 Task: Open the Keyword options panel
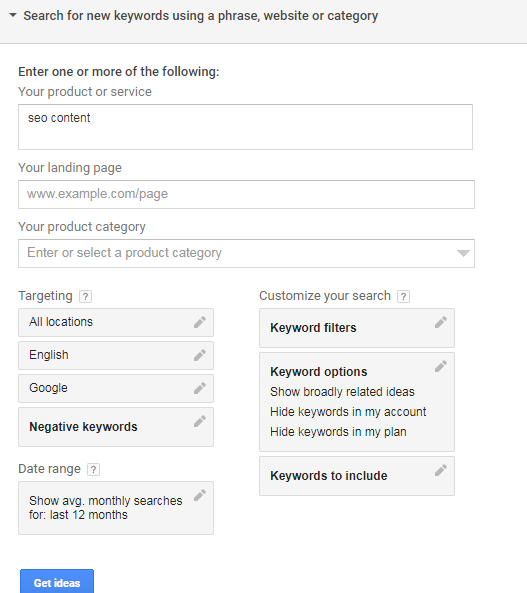pyautogui.click(x=357, y=402)
